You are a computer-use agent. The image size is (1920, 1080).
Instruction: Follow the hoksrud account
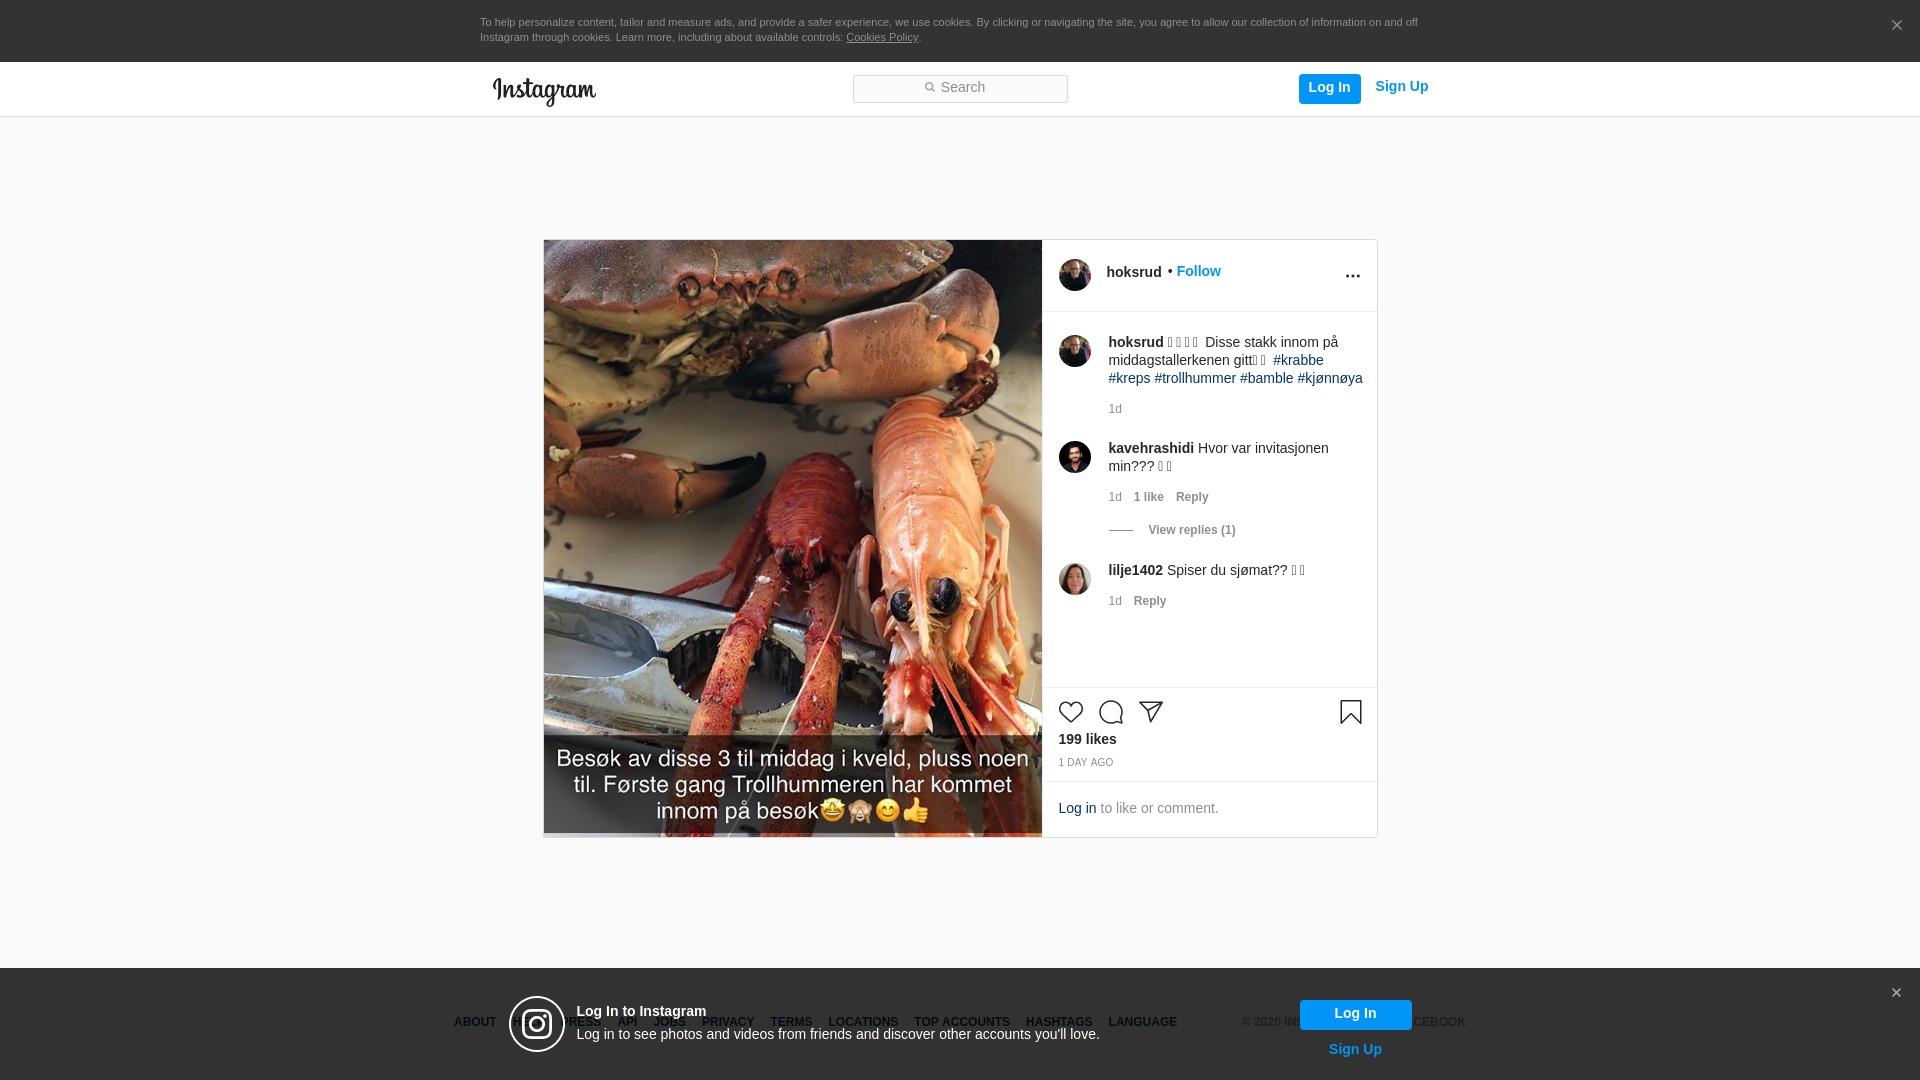tap(1198, 271)
